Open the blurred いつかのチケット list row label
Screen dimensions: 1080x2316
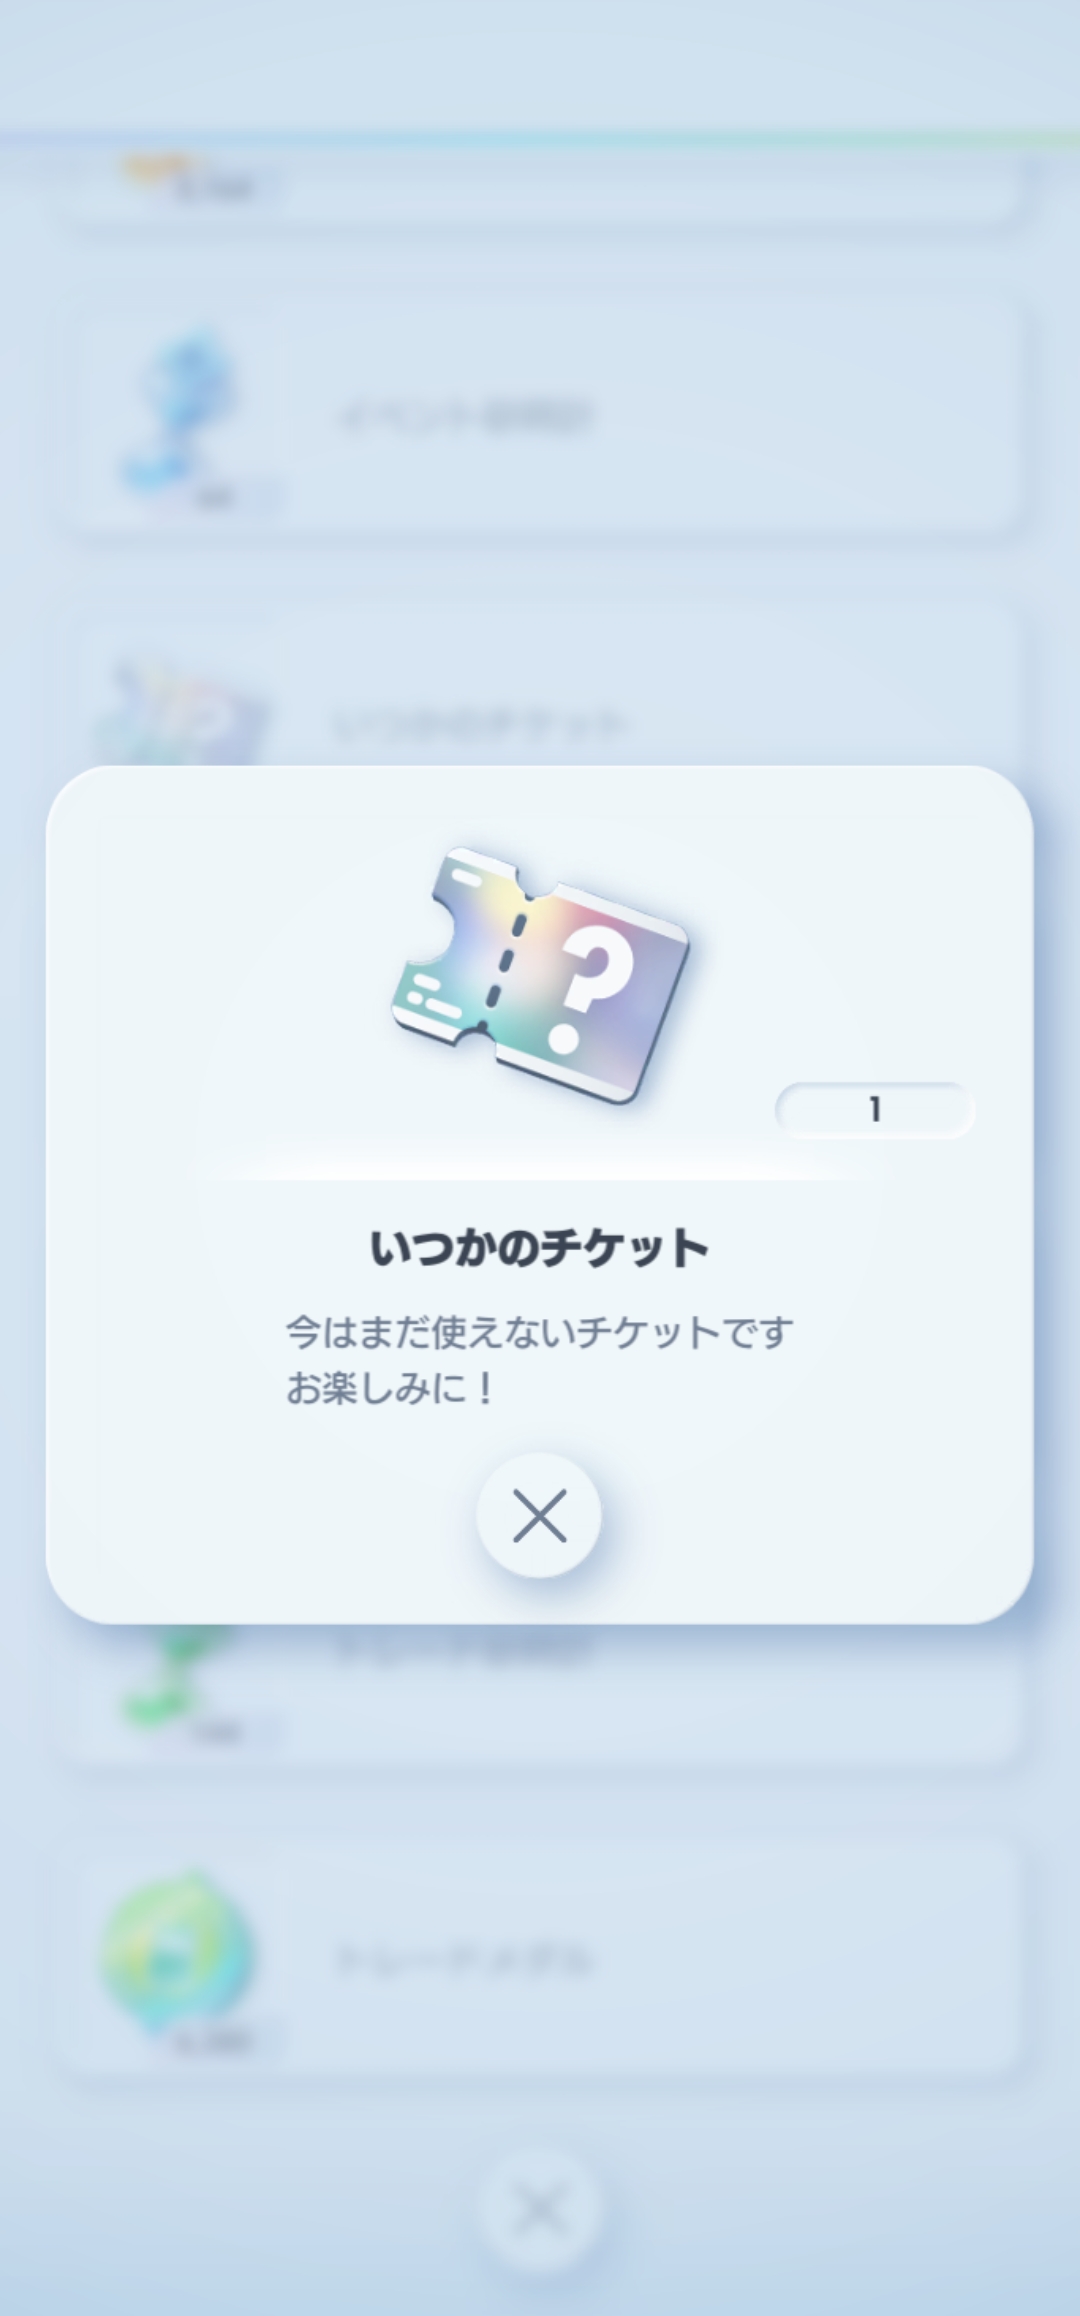pos(479,724)
